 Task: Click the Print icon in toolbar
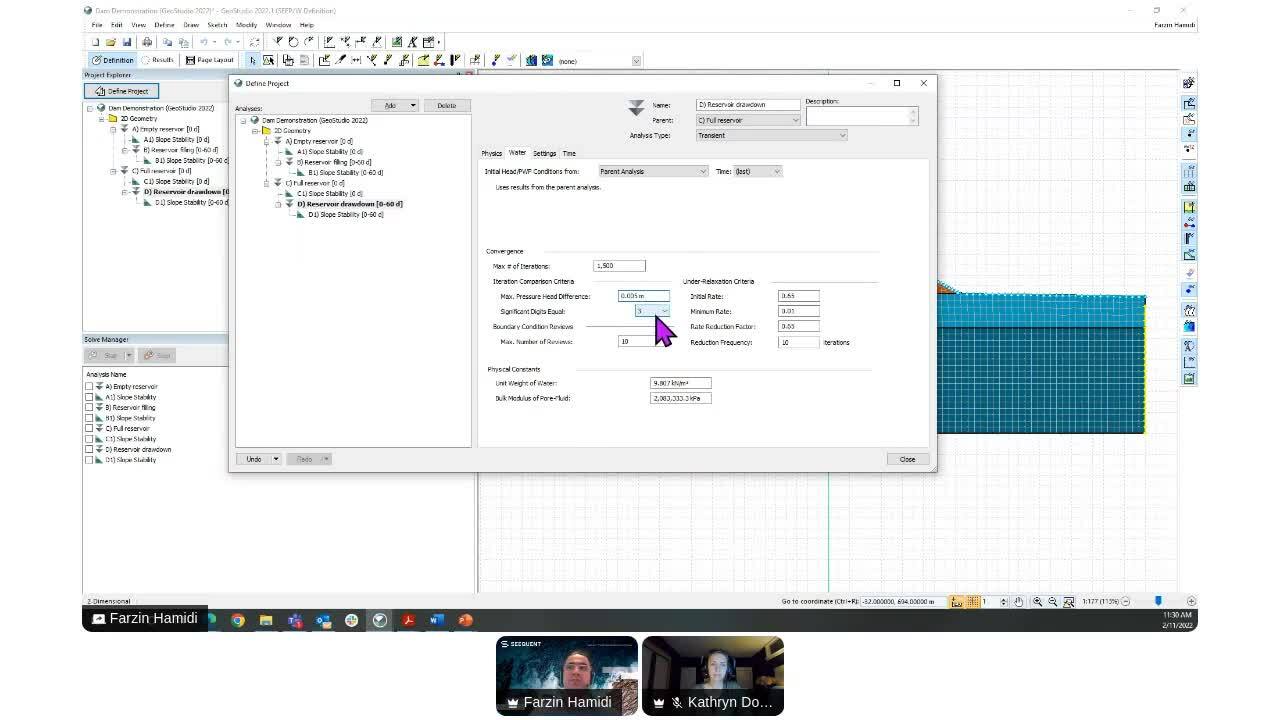click(x=147, y=42)
